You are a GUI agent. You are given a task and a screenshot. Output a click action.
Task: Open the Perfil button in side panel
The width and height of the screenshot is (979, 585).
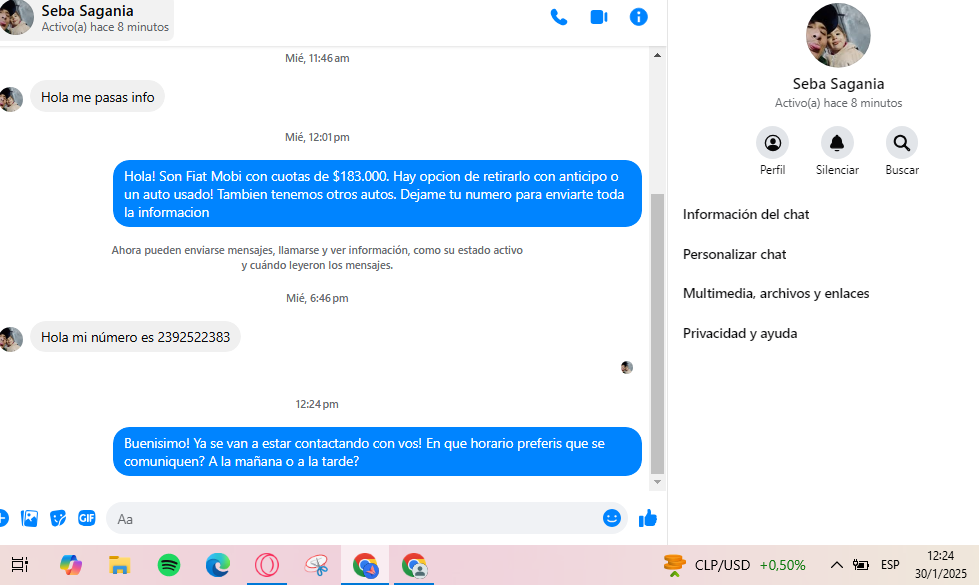tap(772, 143)
